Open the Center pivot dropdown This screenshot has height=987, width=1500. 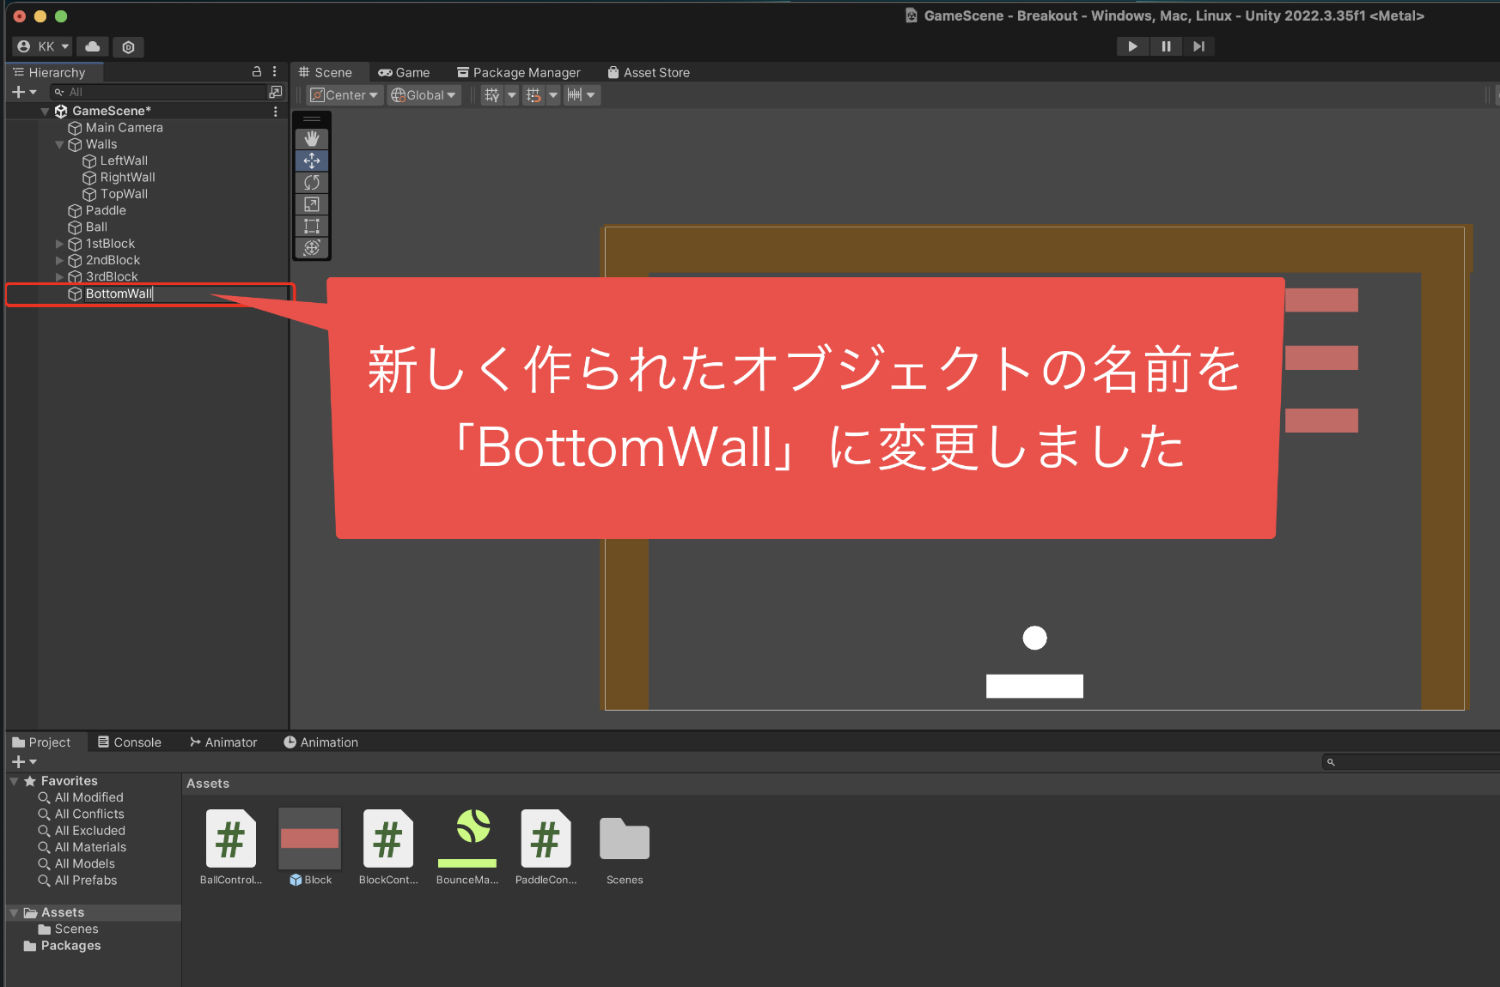[x=344, y=95]
